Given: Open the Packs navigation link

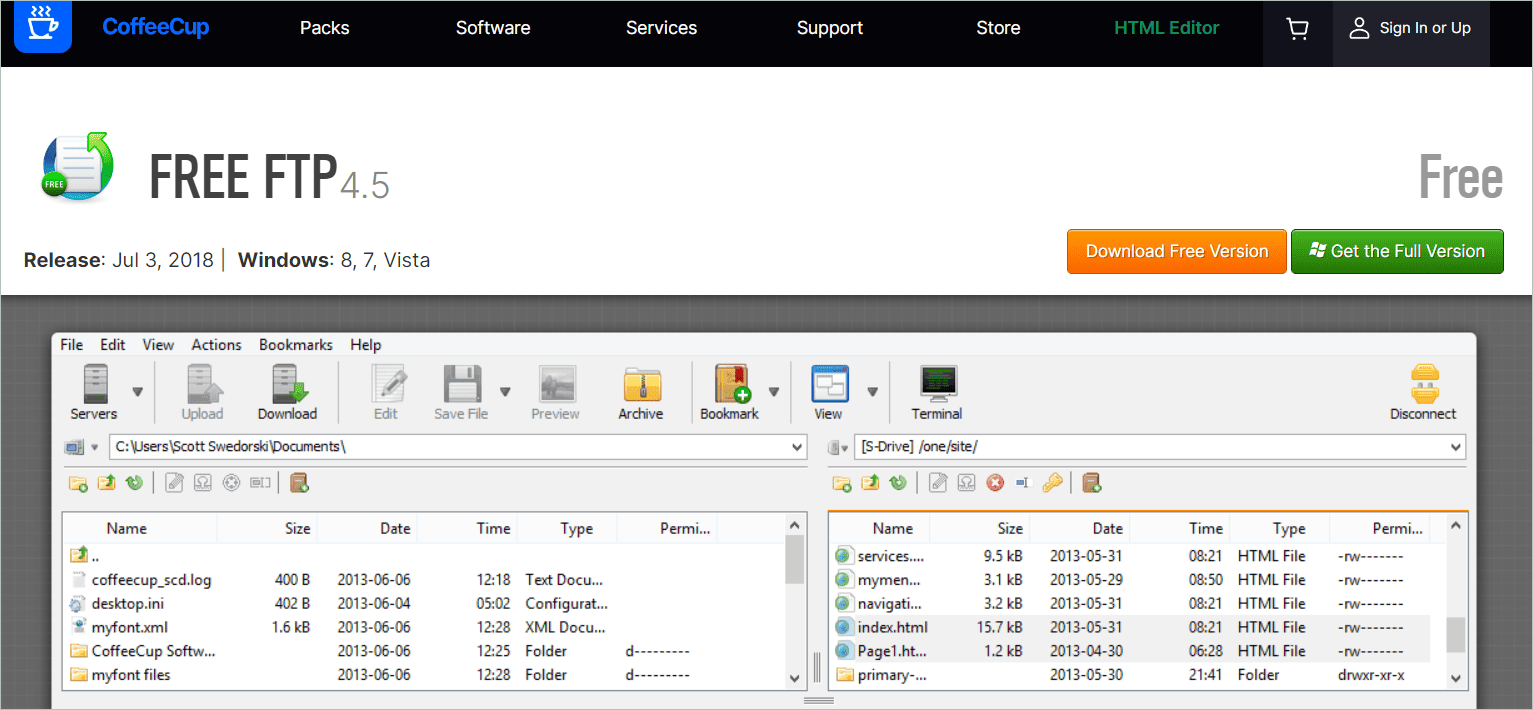Looking at the screenshot, I should pos(325,28).
